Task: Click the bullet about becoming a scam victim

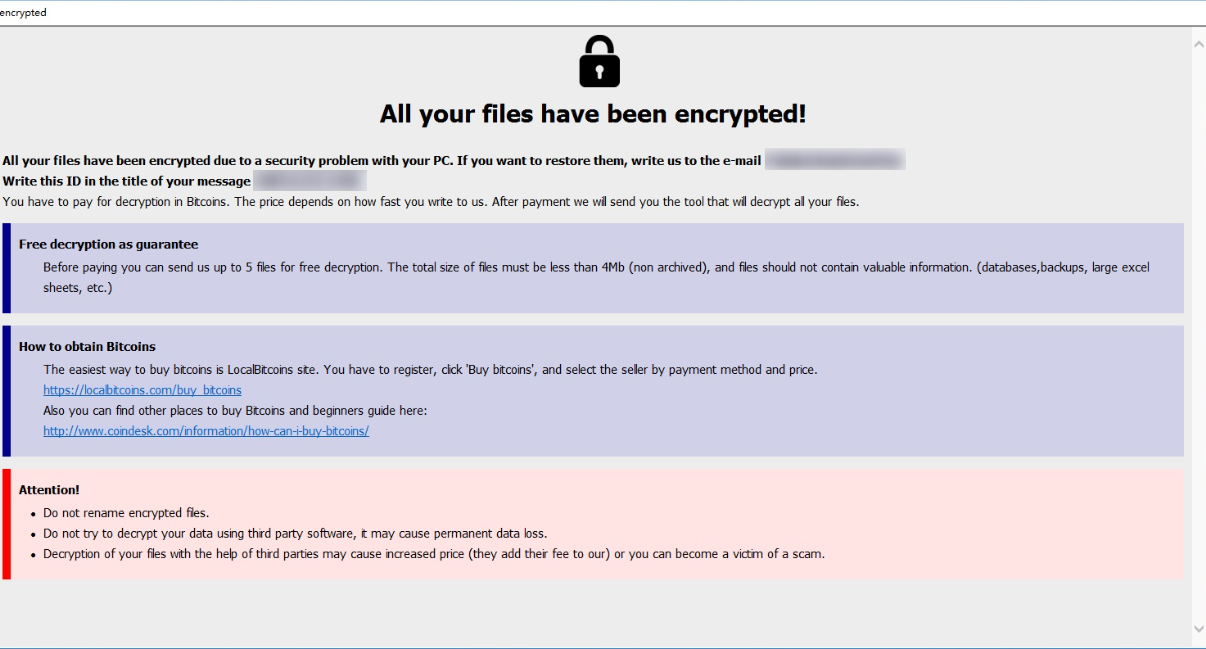Action: pyautogui.click(x=434, y=554)
